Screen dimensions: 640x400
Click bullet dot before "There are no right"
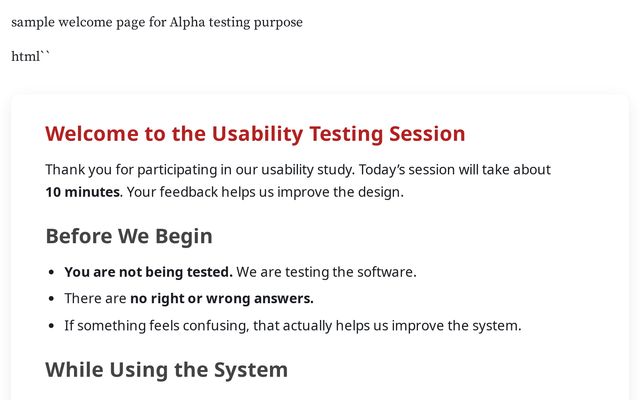(x=52, y=299)
